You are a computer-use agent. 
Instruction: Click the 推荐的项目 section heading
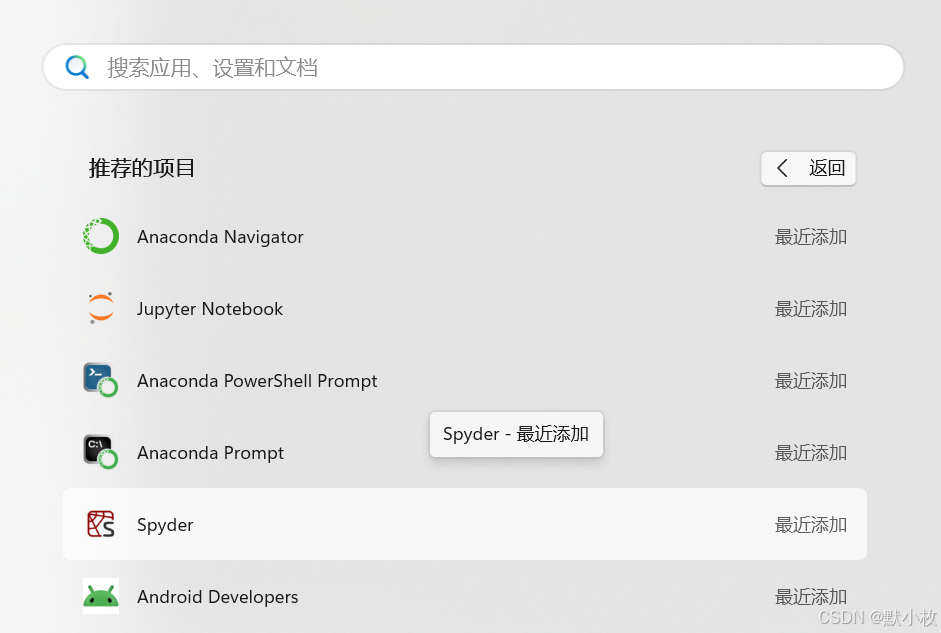[x=142, y=168]
